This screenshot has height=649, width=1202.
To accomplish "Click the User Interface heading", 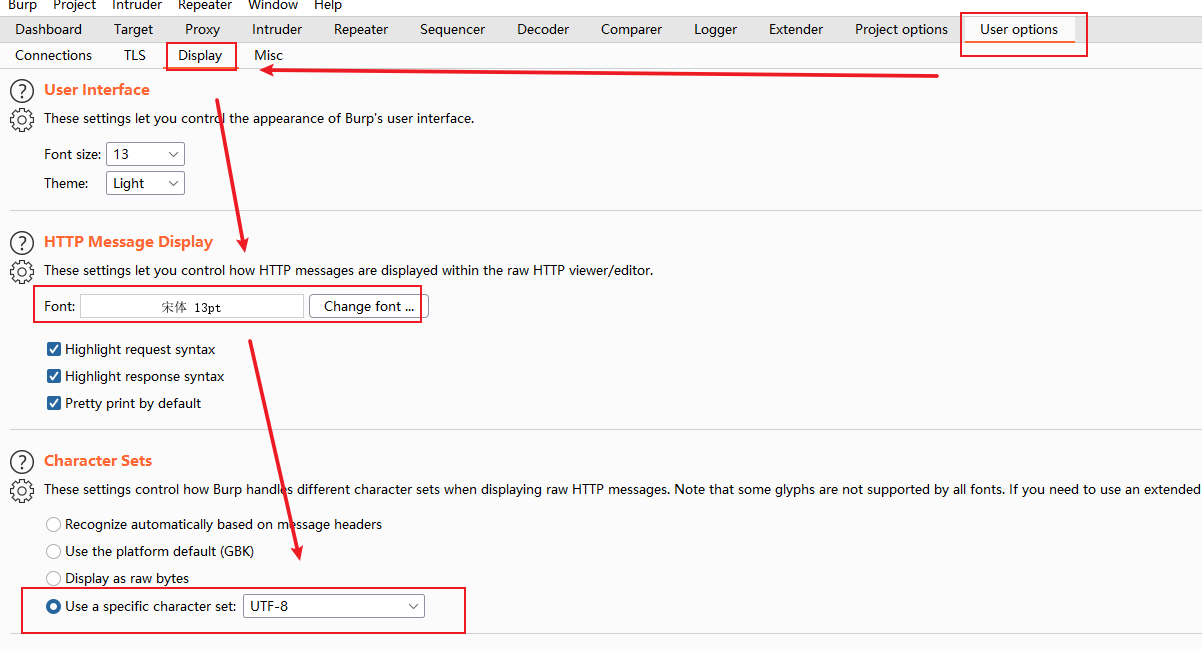I will (97, 90).
